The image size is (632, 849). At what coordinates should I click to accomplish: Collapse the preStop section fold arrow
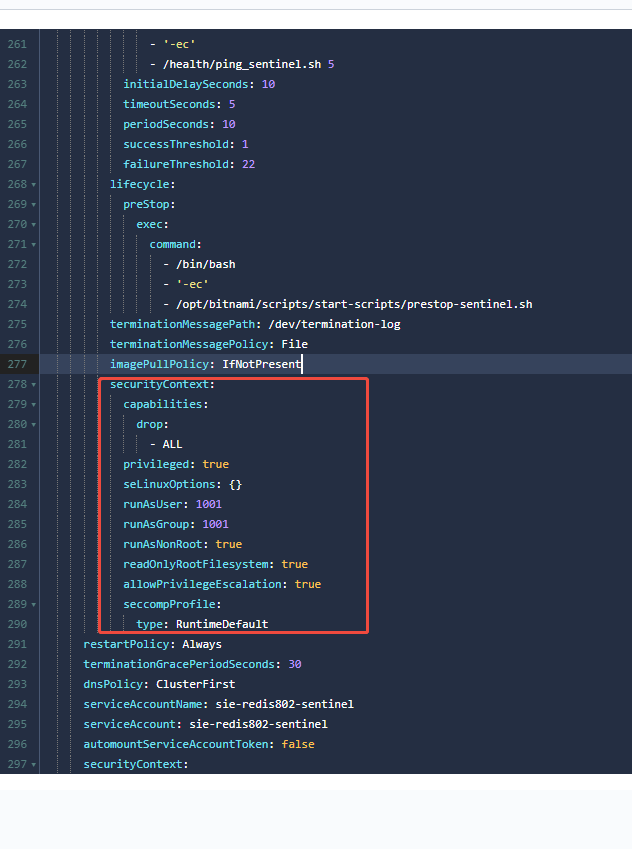(x=34, y=205)
